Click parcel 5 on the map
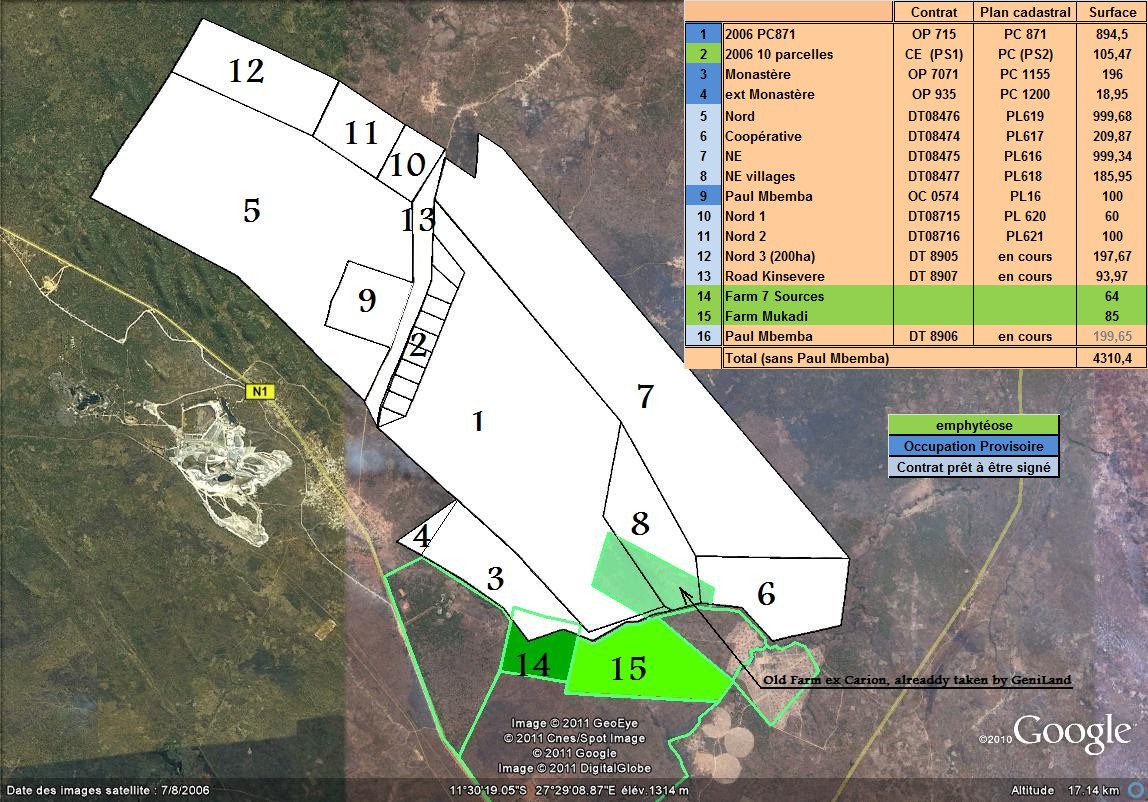The height and width of the screenshot is (802, 1148). [251, 210]
